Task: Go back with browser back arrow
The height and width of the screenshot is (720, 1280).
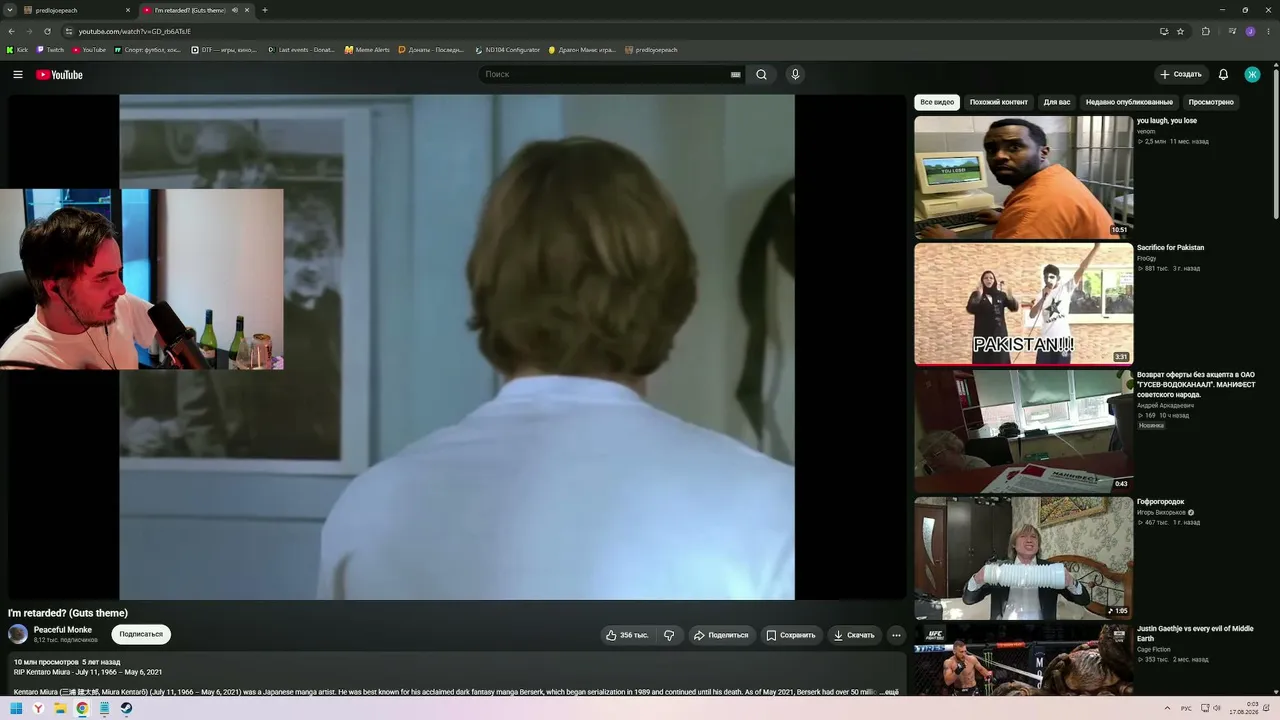Action: coord(11,31)
